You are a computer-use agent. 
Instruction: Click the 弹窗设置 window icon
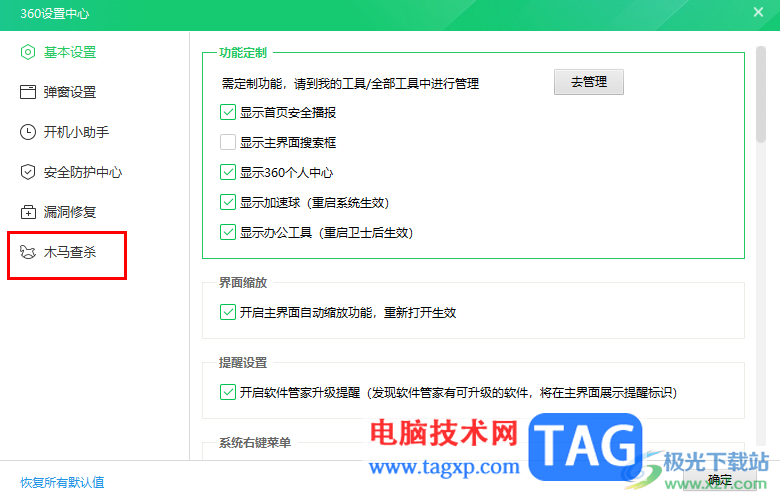[x=28, y=92]
